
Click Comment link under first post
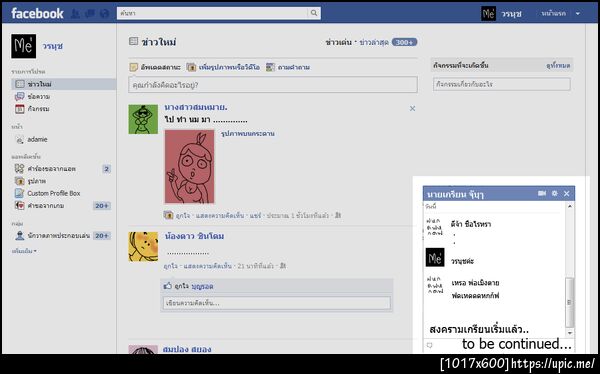click(x=220, y=216)
